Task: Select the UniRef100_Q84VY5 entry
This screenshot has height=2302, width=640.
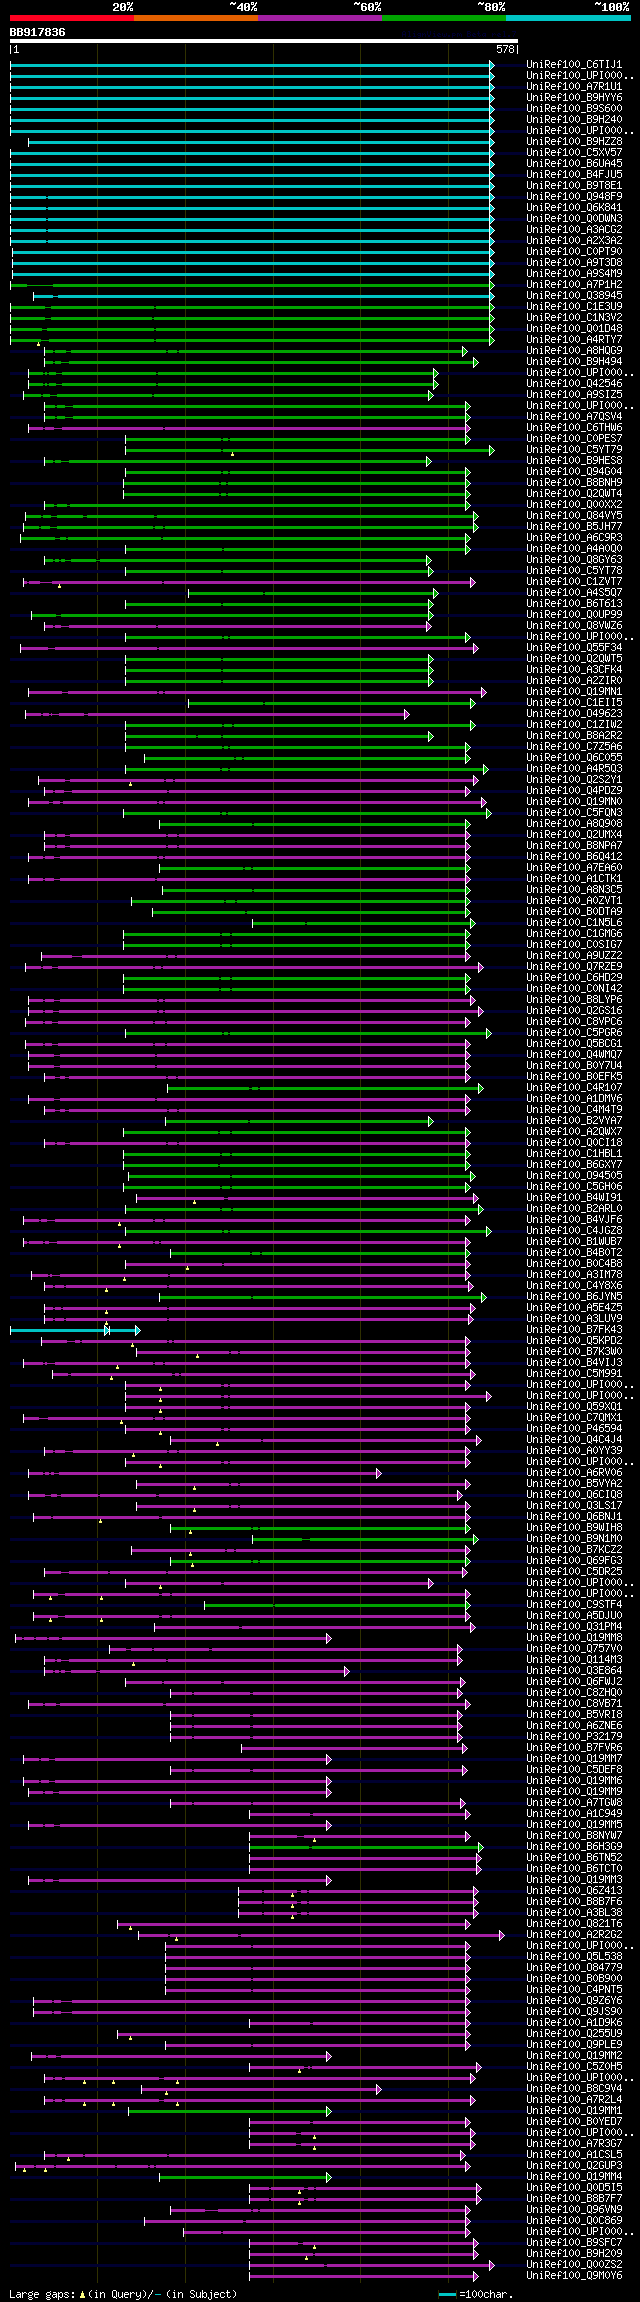Action: tap(574, 516)
